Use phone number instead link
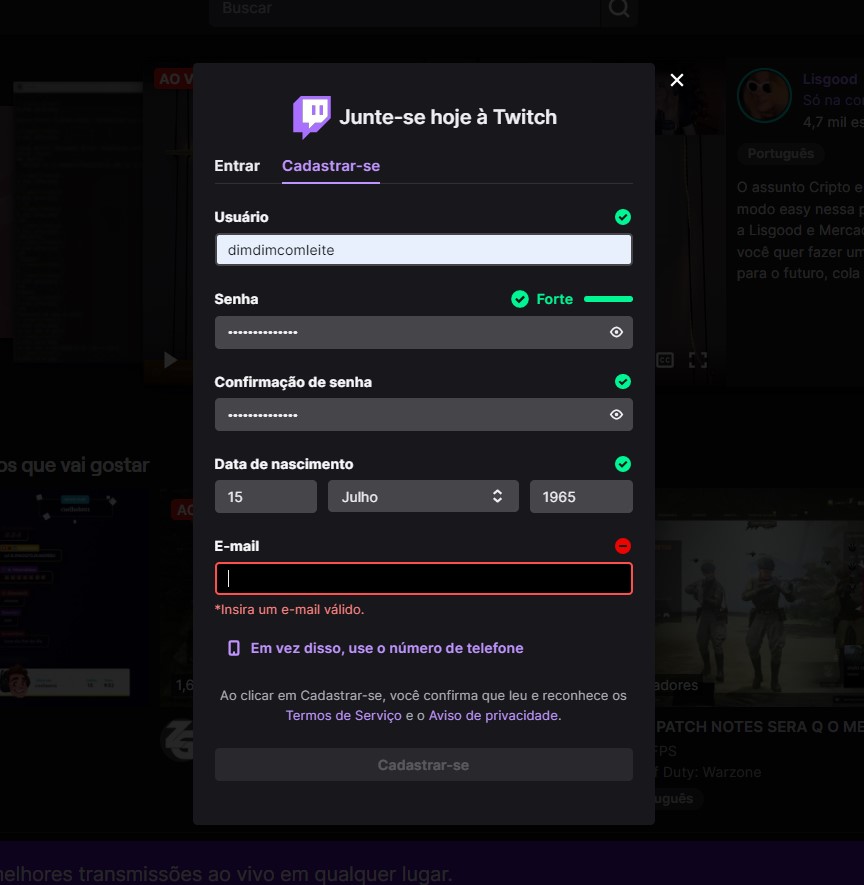The image size is (864, 885). 387,648
